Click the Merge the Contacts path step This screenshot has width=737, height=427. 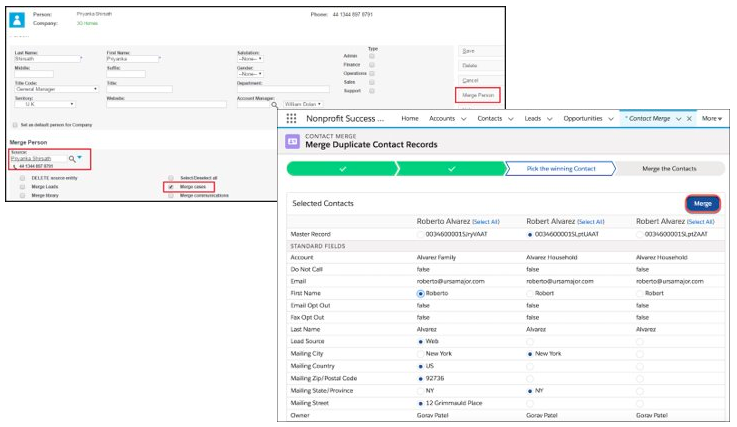[669, 168]
